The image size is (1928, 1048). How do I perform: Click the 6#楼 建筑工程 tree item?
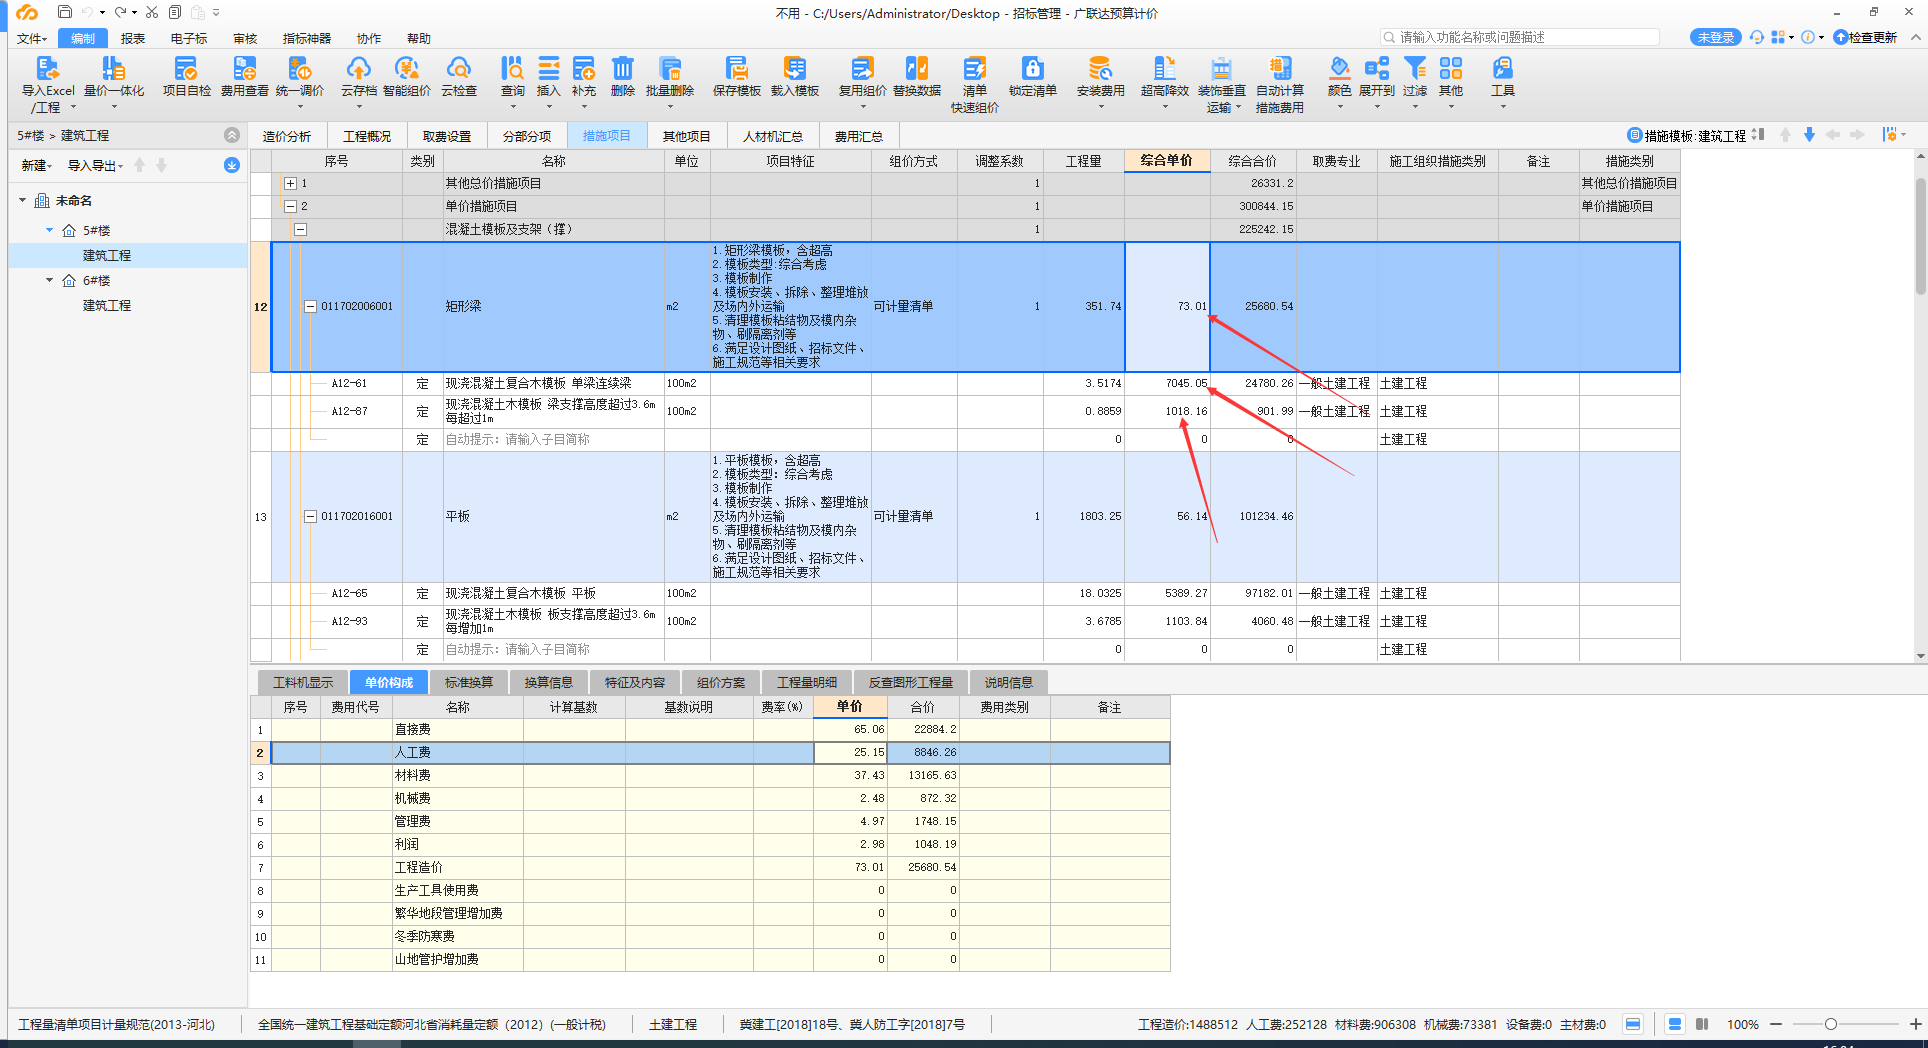point(107,305)
